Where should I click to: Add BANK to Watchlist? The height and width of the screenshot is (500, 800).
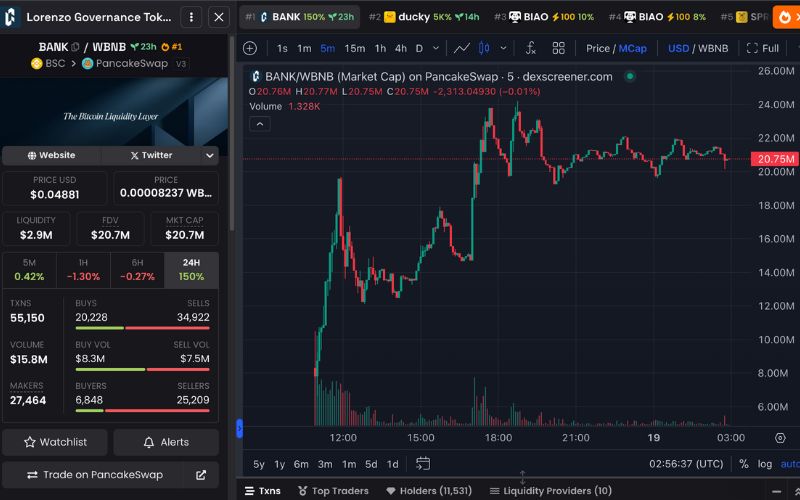(x=55, y=442)
